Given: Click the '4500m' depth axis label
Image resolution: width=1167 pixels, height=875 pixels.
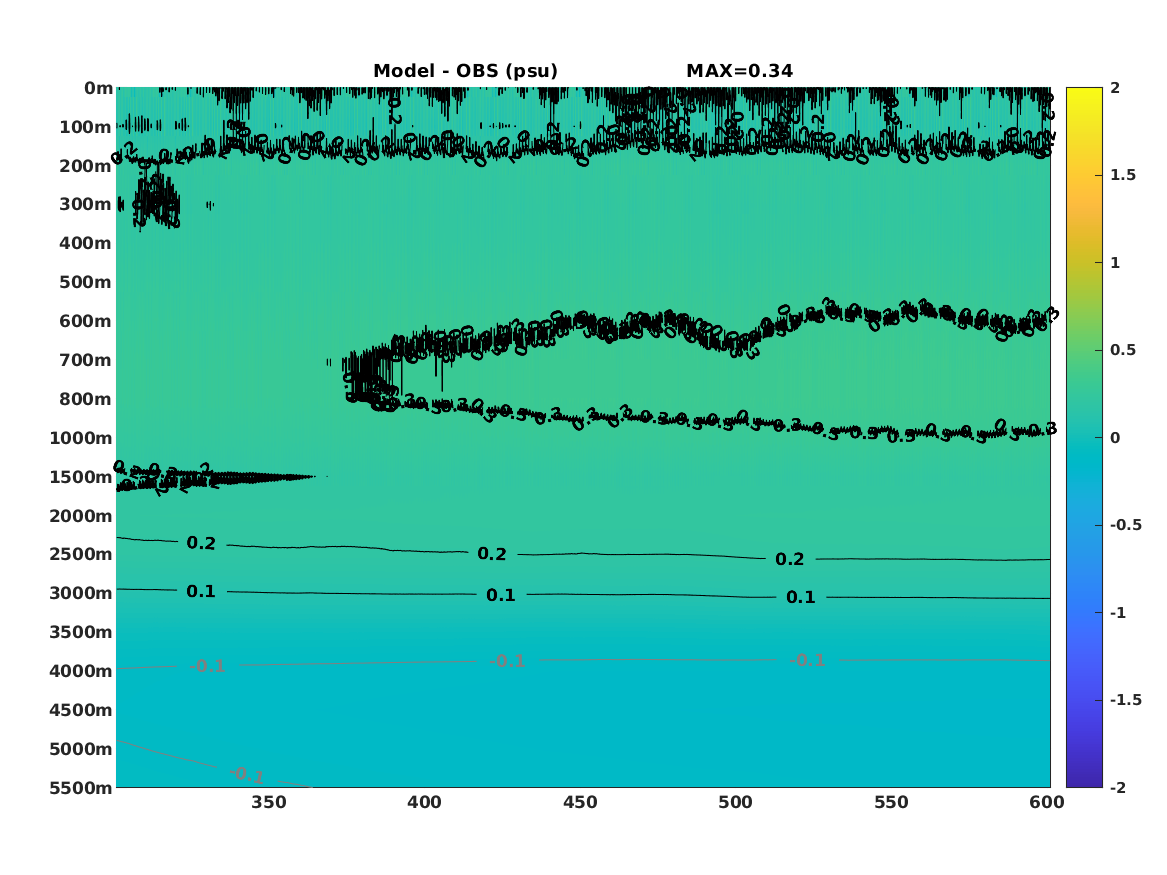Looking at the screenshot, I should tap(81, 710).
